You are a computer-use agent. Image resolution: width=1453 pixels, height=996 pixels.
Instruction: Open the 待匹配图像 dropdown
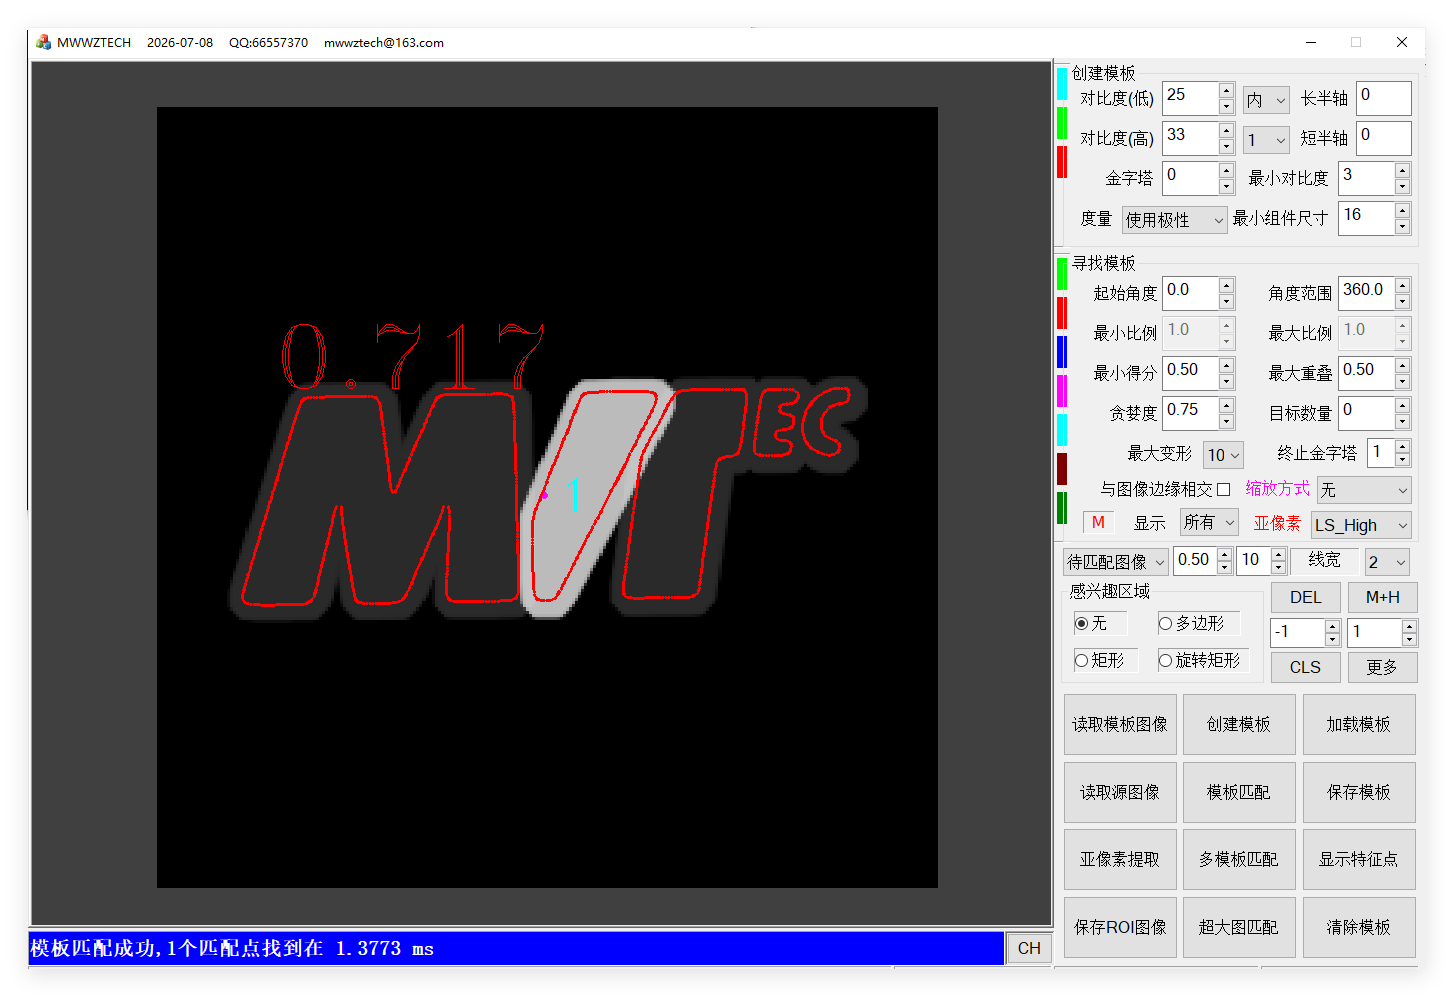[x=1116, y=562]
